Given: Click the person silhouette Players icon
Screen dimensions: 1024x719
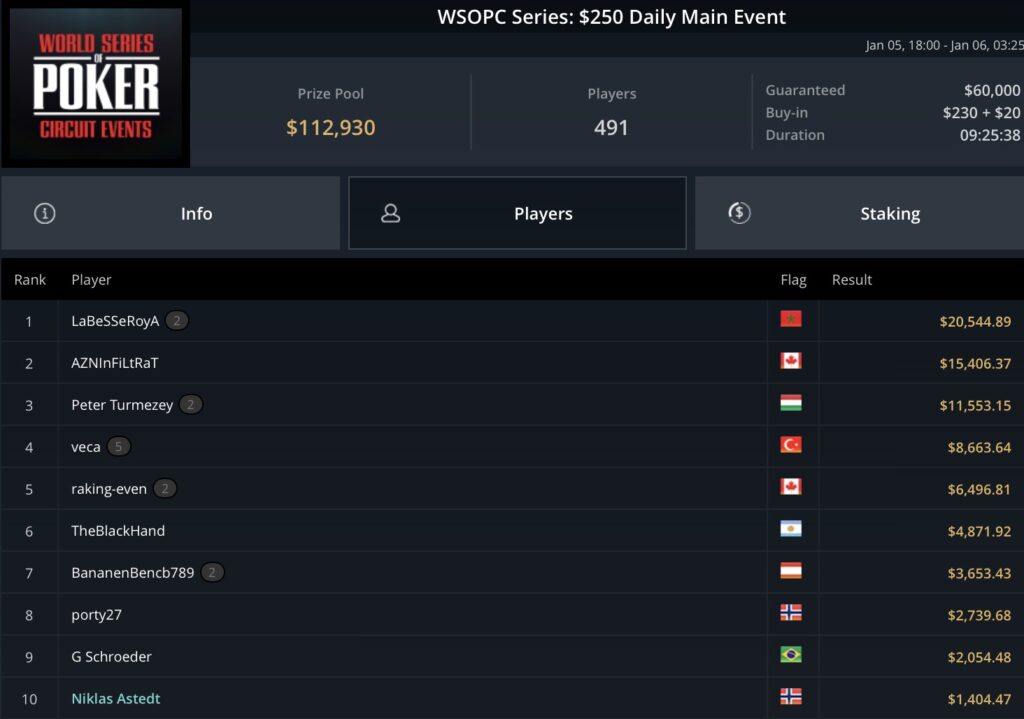Looking at the screenshot, I should coord(391,213).
